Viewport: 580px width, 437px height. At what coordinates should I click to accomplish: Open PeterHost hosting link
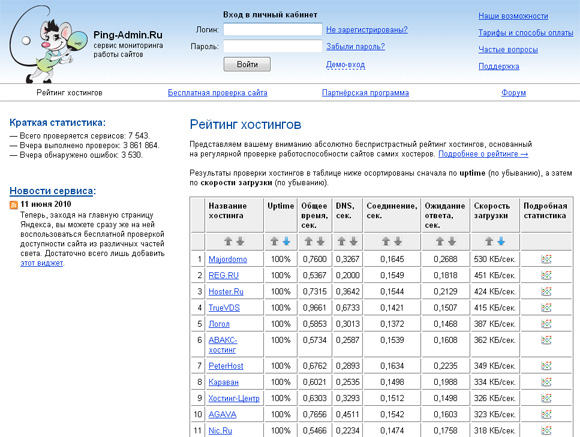coord(226,366)
